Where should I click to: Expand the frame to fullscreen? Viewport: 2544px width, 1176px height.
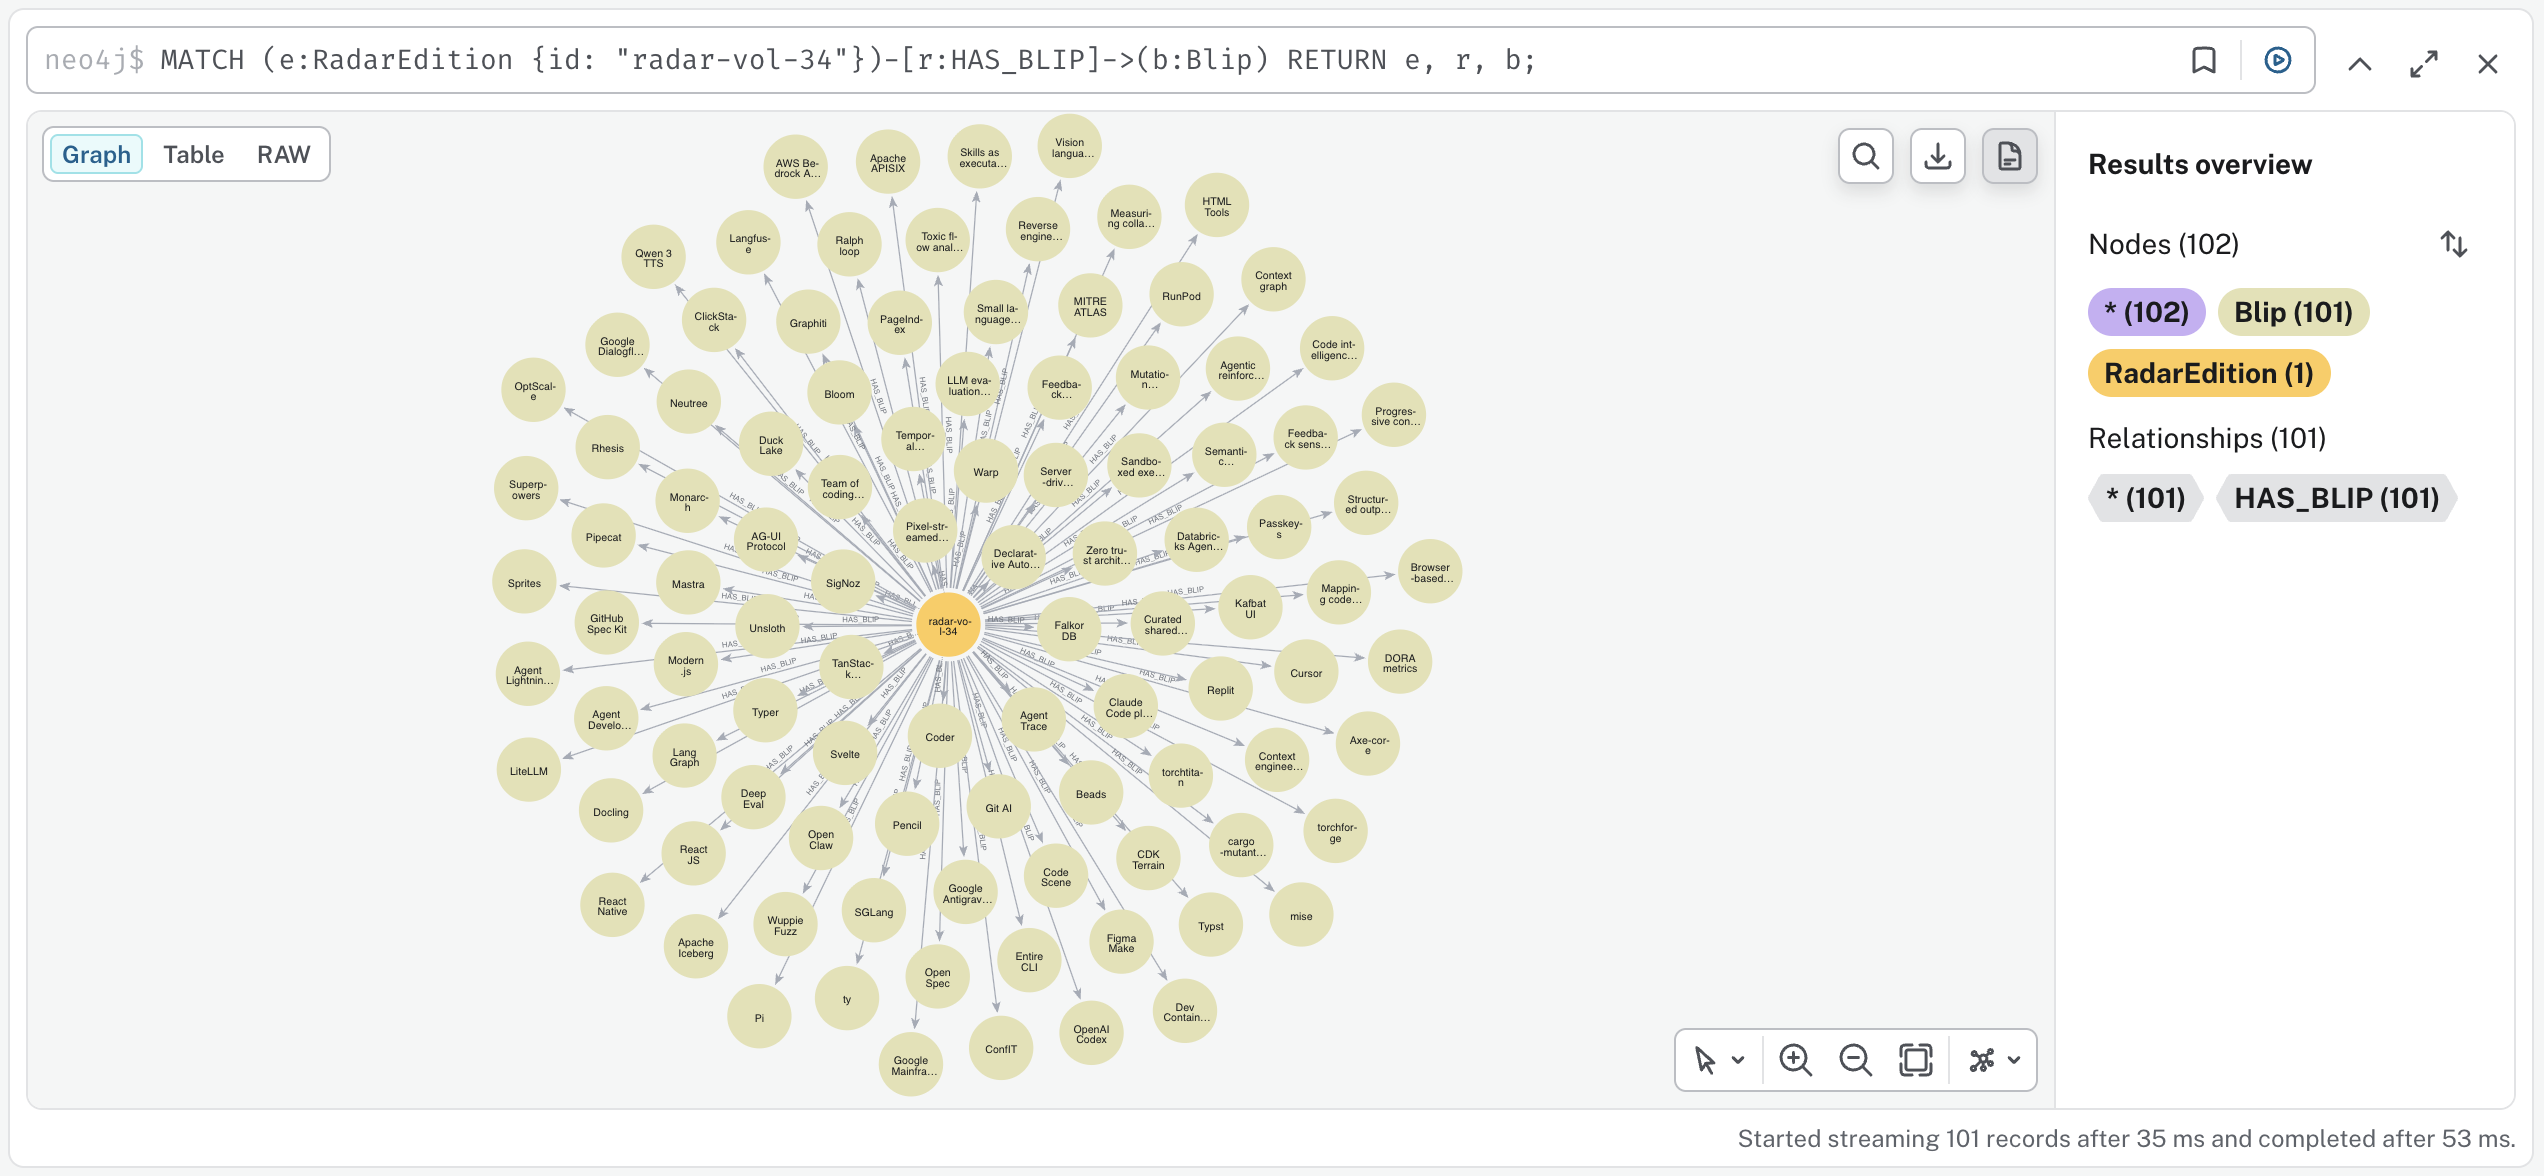tap(2423, 64)
